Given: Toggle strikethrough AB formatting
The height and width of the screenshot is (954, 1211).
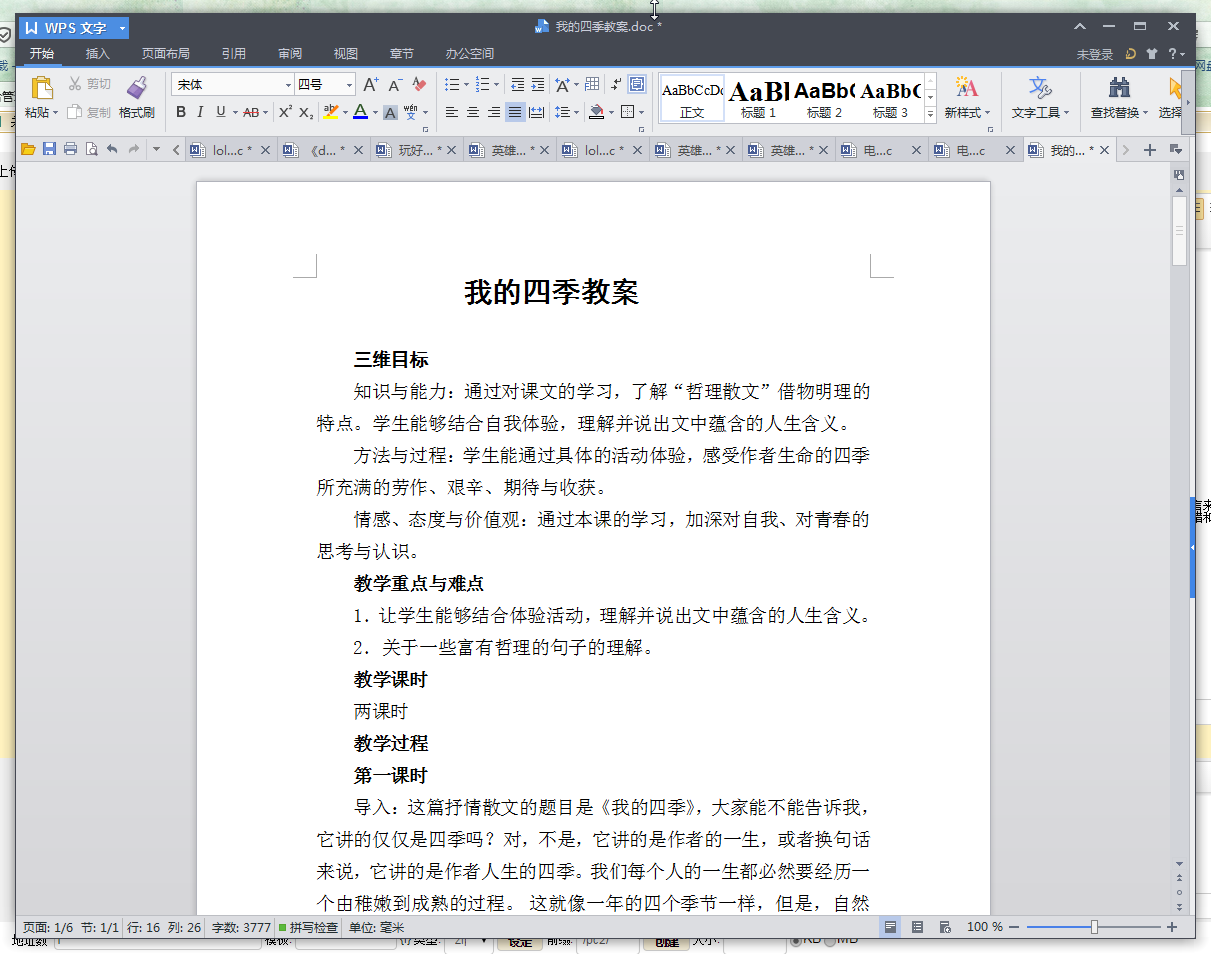Looking at the screenshot, I should (x=251, y=112).
